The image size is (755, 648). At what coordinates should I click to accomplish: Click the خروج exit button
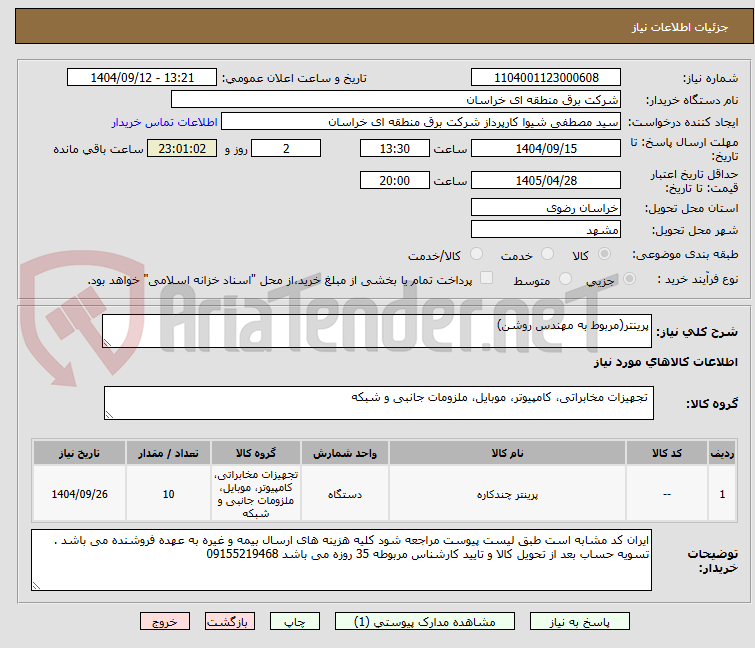pyautogui.click(x=165, y=622)
